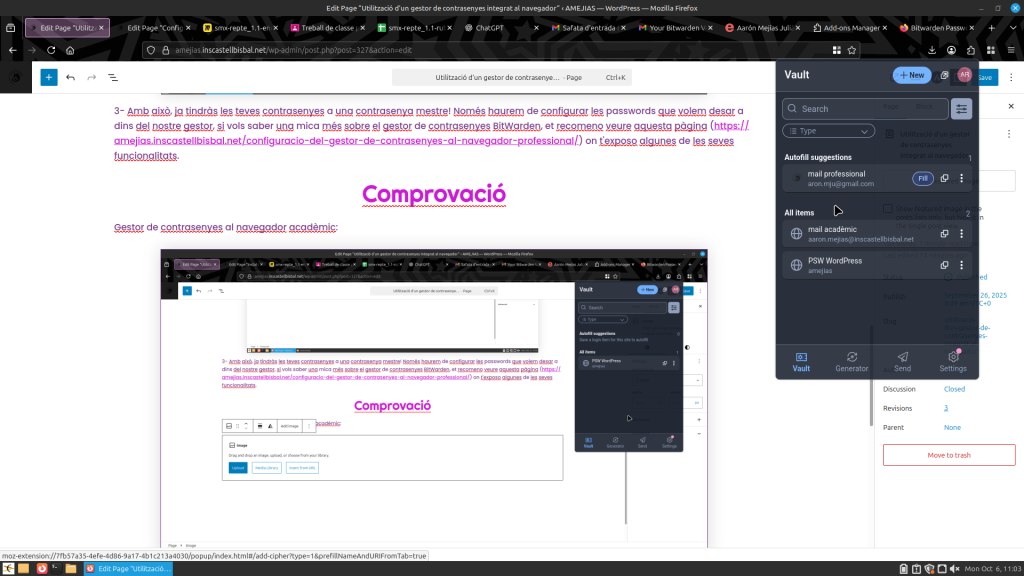This screenshot has height=576, width=1024.
Task: Go to Bitwarden Send tab
Action: [902, 360]
